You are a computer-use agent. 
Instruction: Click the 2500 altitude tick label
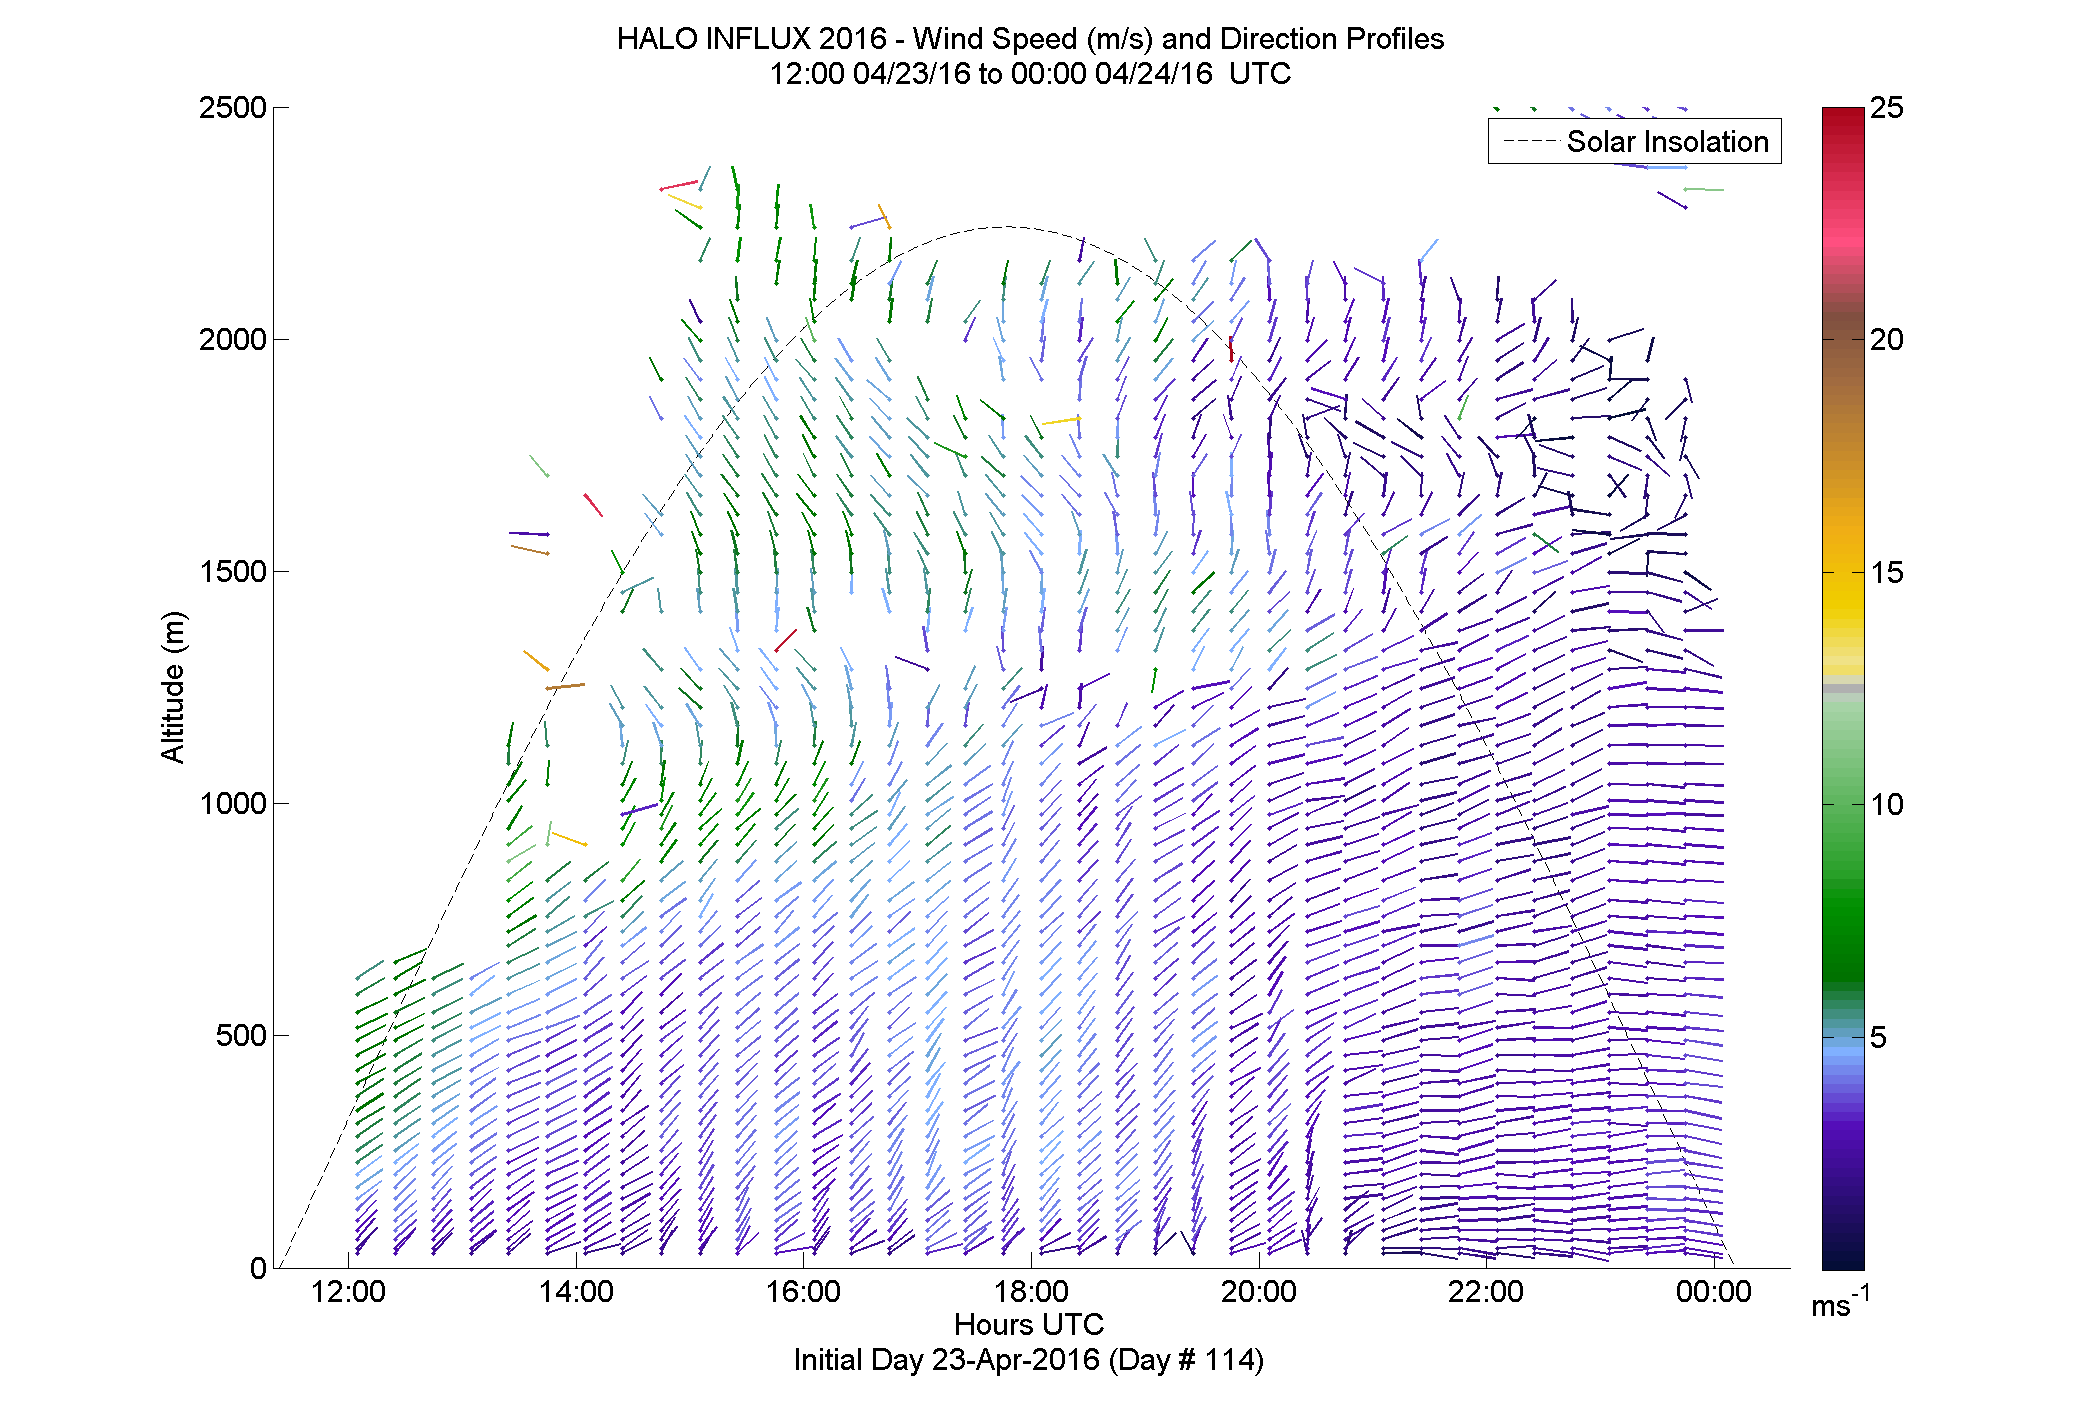click(x=233, y=107)
